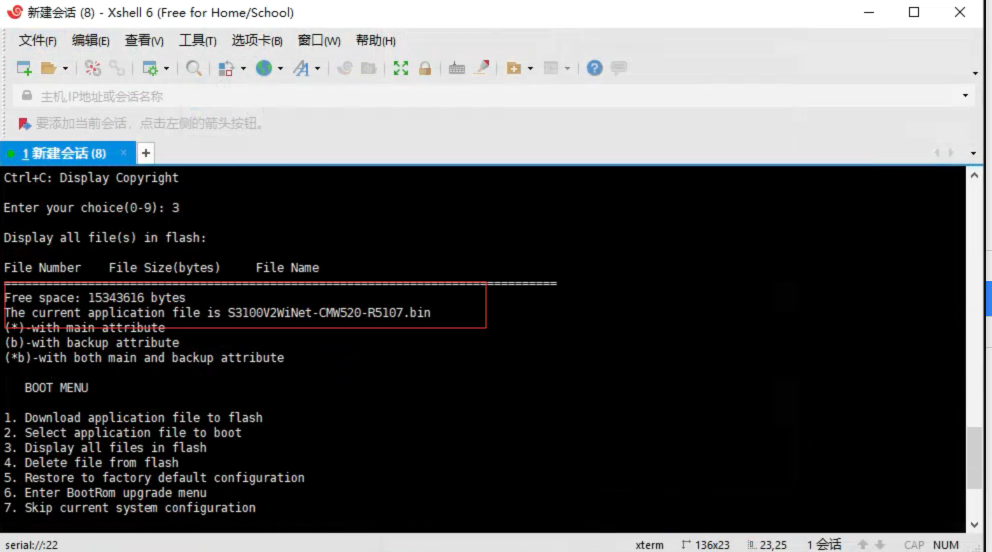Expand the address bar history dropdown
The width and height of the screenshot is (992, 552).
[965, 96]
